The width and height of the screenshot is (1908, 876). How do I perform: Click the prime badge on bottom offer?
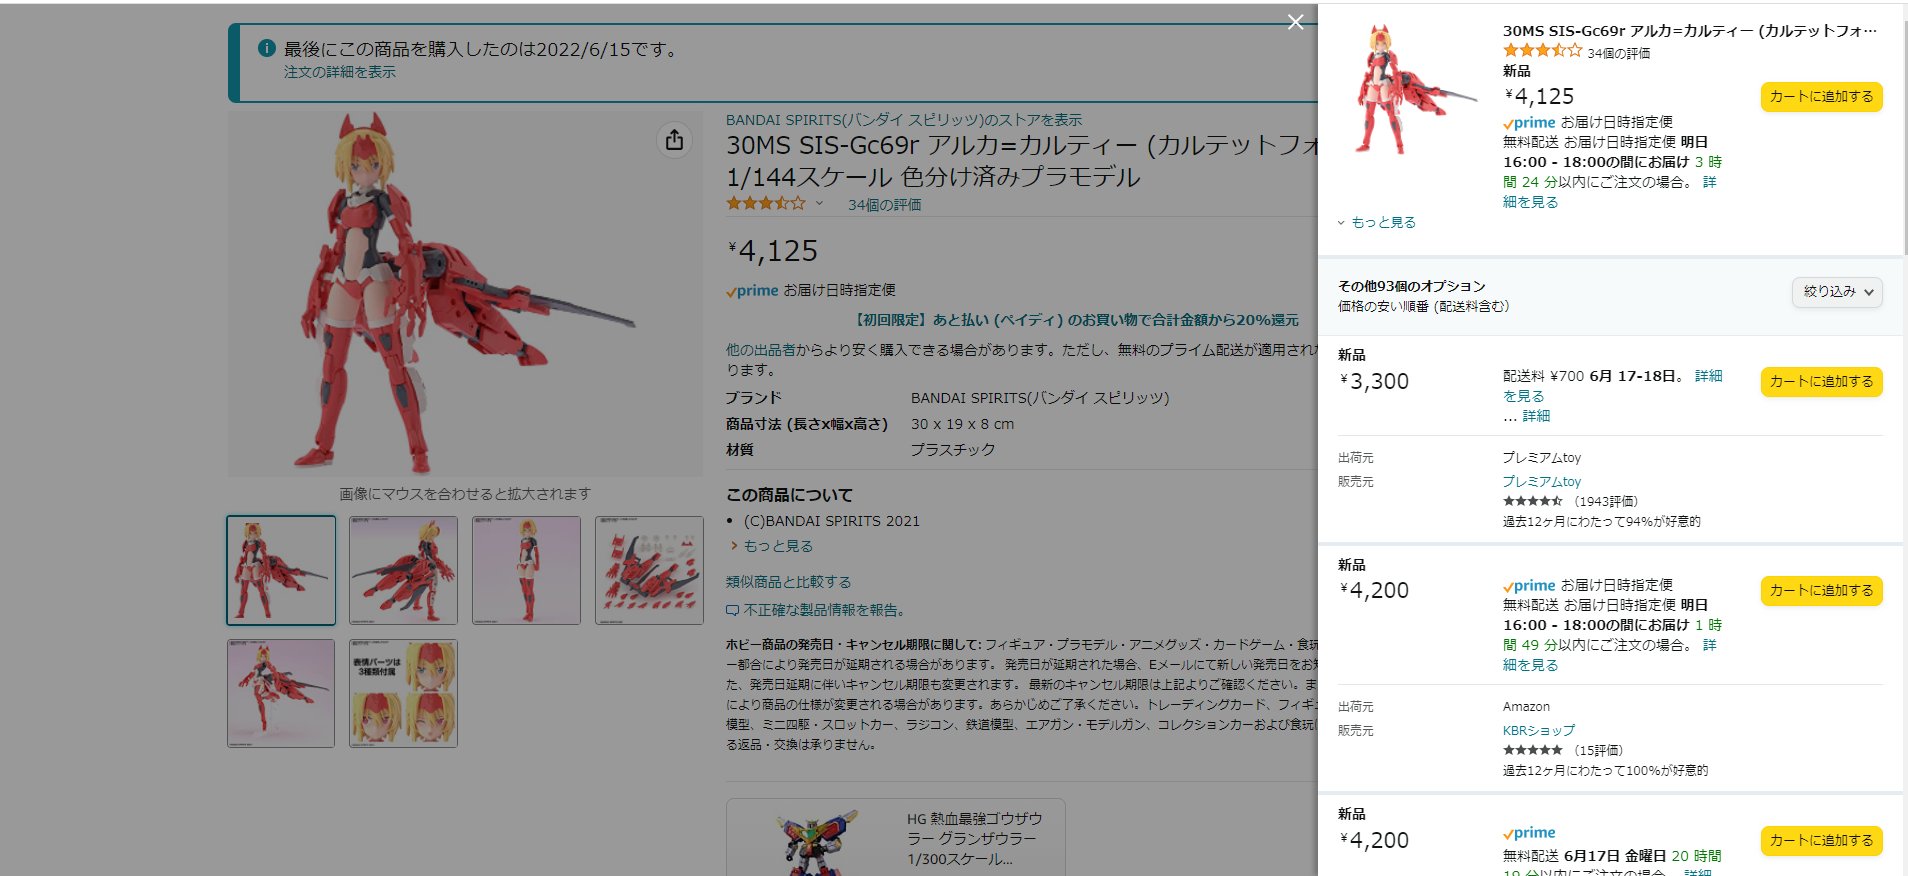1529,833
